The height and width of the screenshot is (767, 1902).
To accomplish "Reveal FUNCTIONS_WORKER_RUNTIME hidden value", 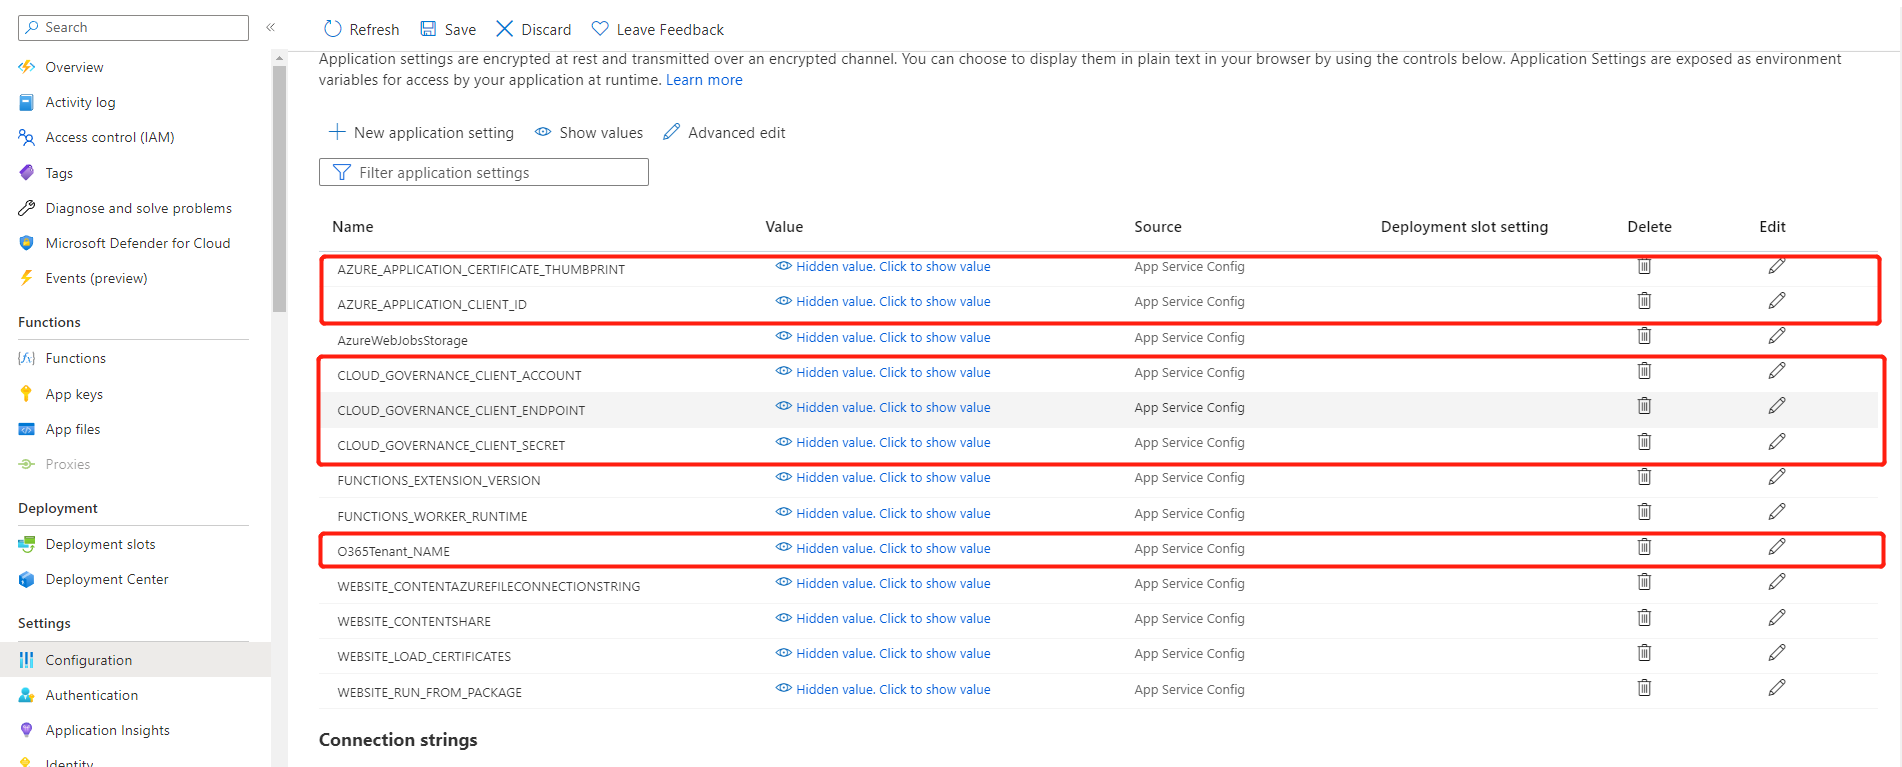I will pos(883,514).
